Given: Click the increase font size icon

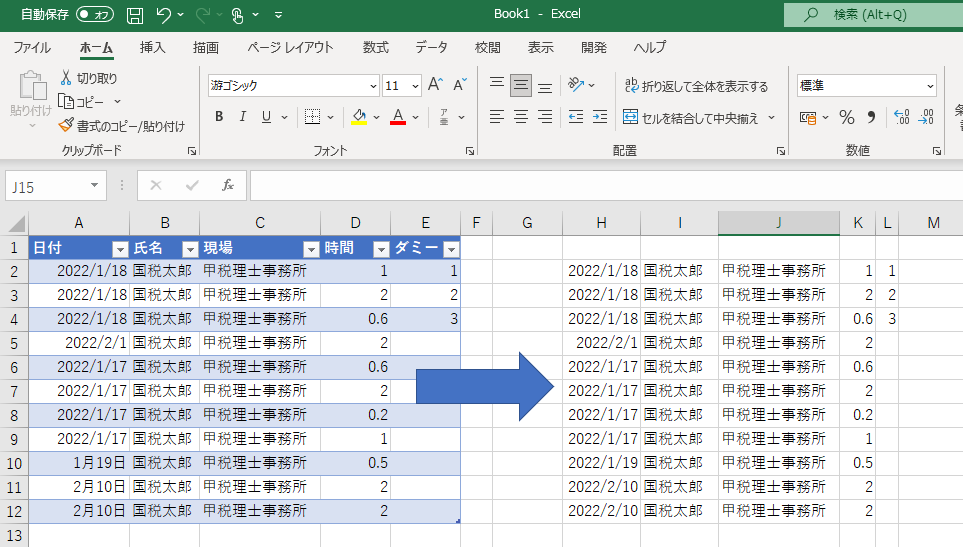Looking at the screenshot, I should point(435,86).
